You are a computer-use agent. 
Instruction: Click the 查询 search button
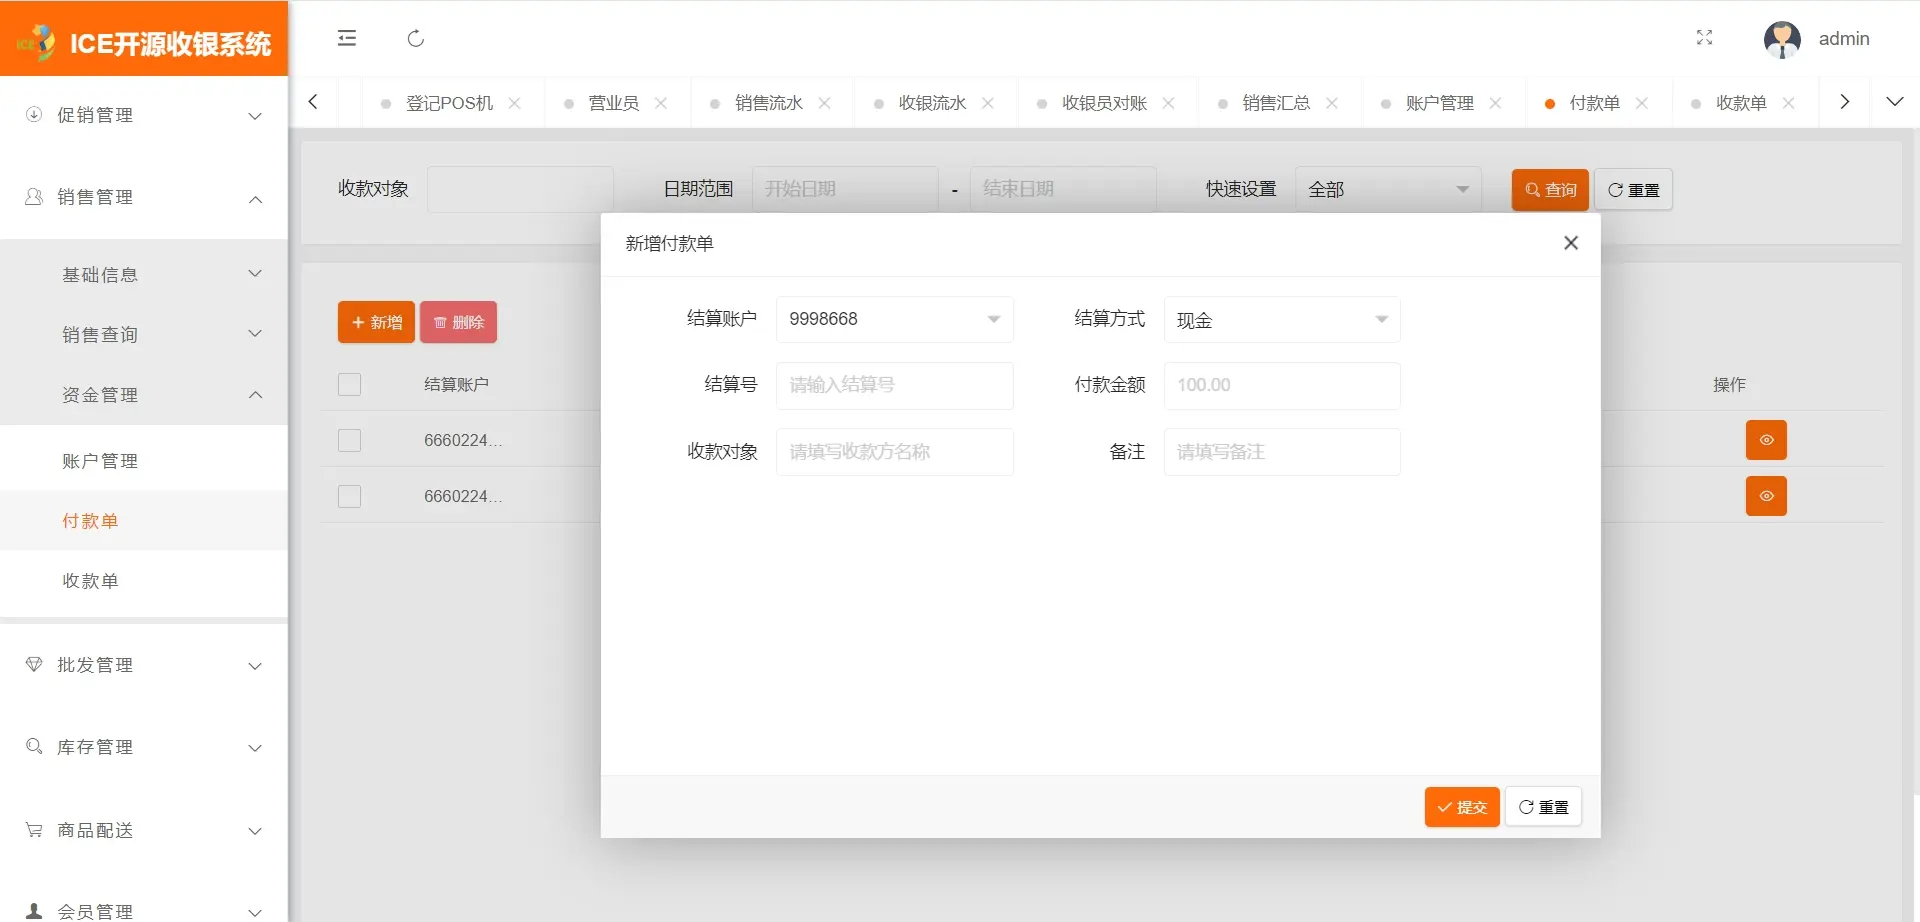click(x=1550, y=190)
